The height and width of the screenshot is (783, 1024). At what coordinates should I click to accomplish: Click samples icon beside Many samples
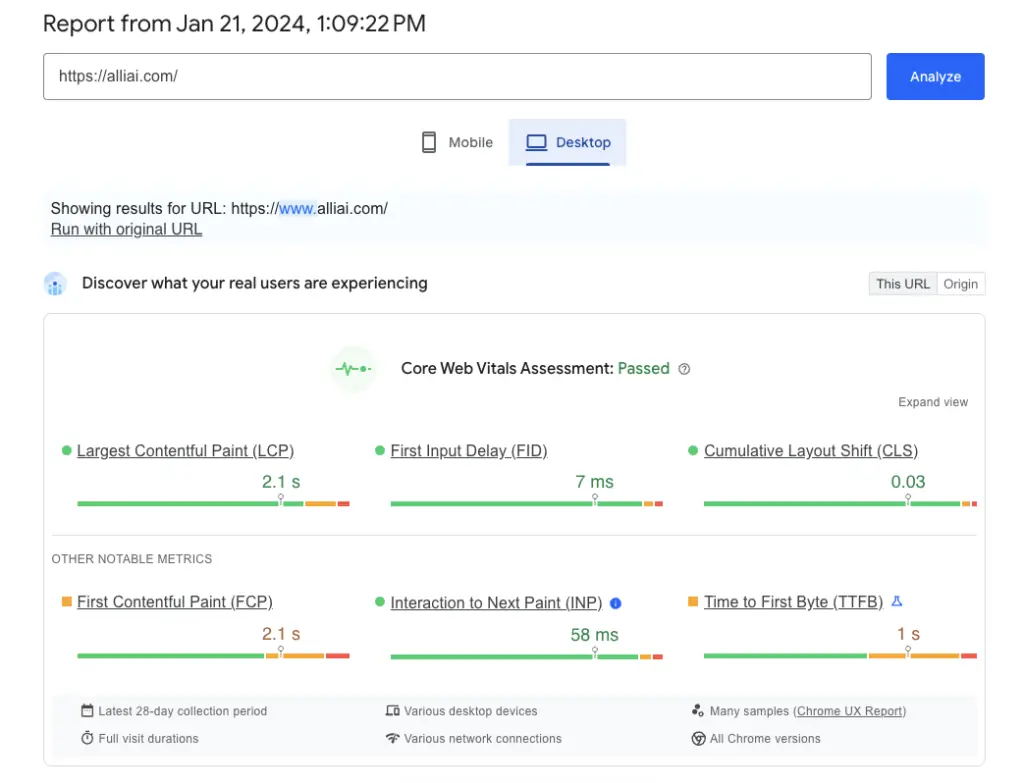(x=697, y=711)
